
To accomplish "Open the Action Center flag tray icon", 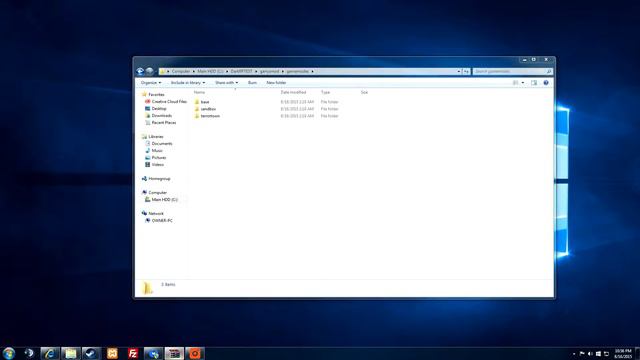I will 582,353.
